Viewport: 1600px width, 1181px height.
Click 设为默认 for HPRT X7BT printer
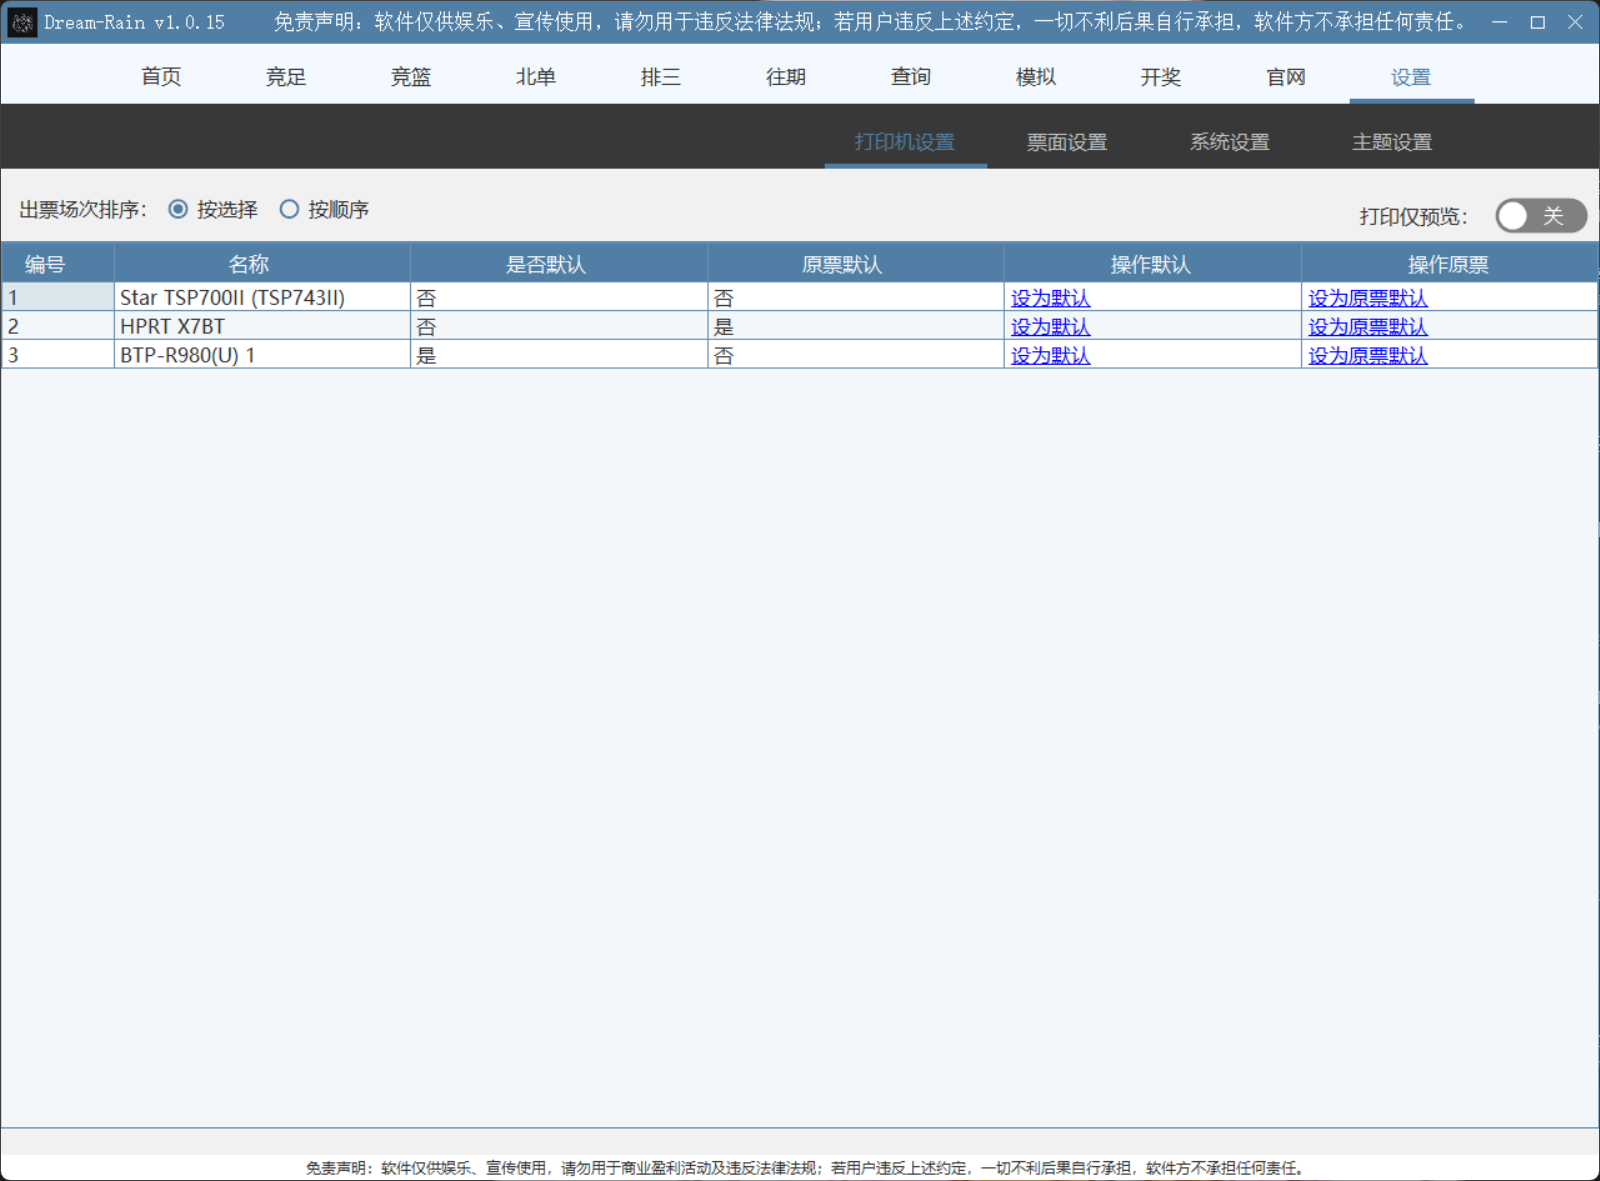[x=1050, y=327]
